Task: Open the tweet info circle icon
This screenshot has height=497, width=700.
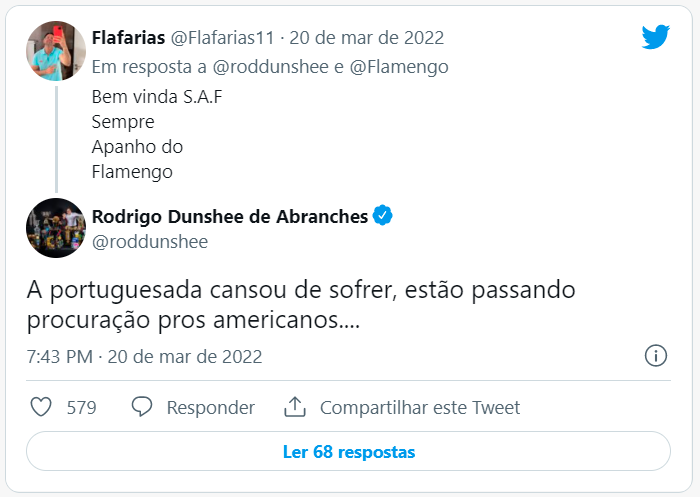Action: tap(656, 356)
